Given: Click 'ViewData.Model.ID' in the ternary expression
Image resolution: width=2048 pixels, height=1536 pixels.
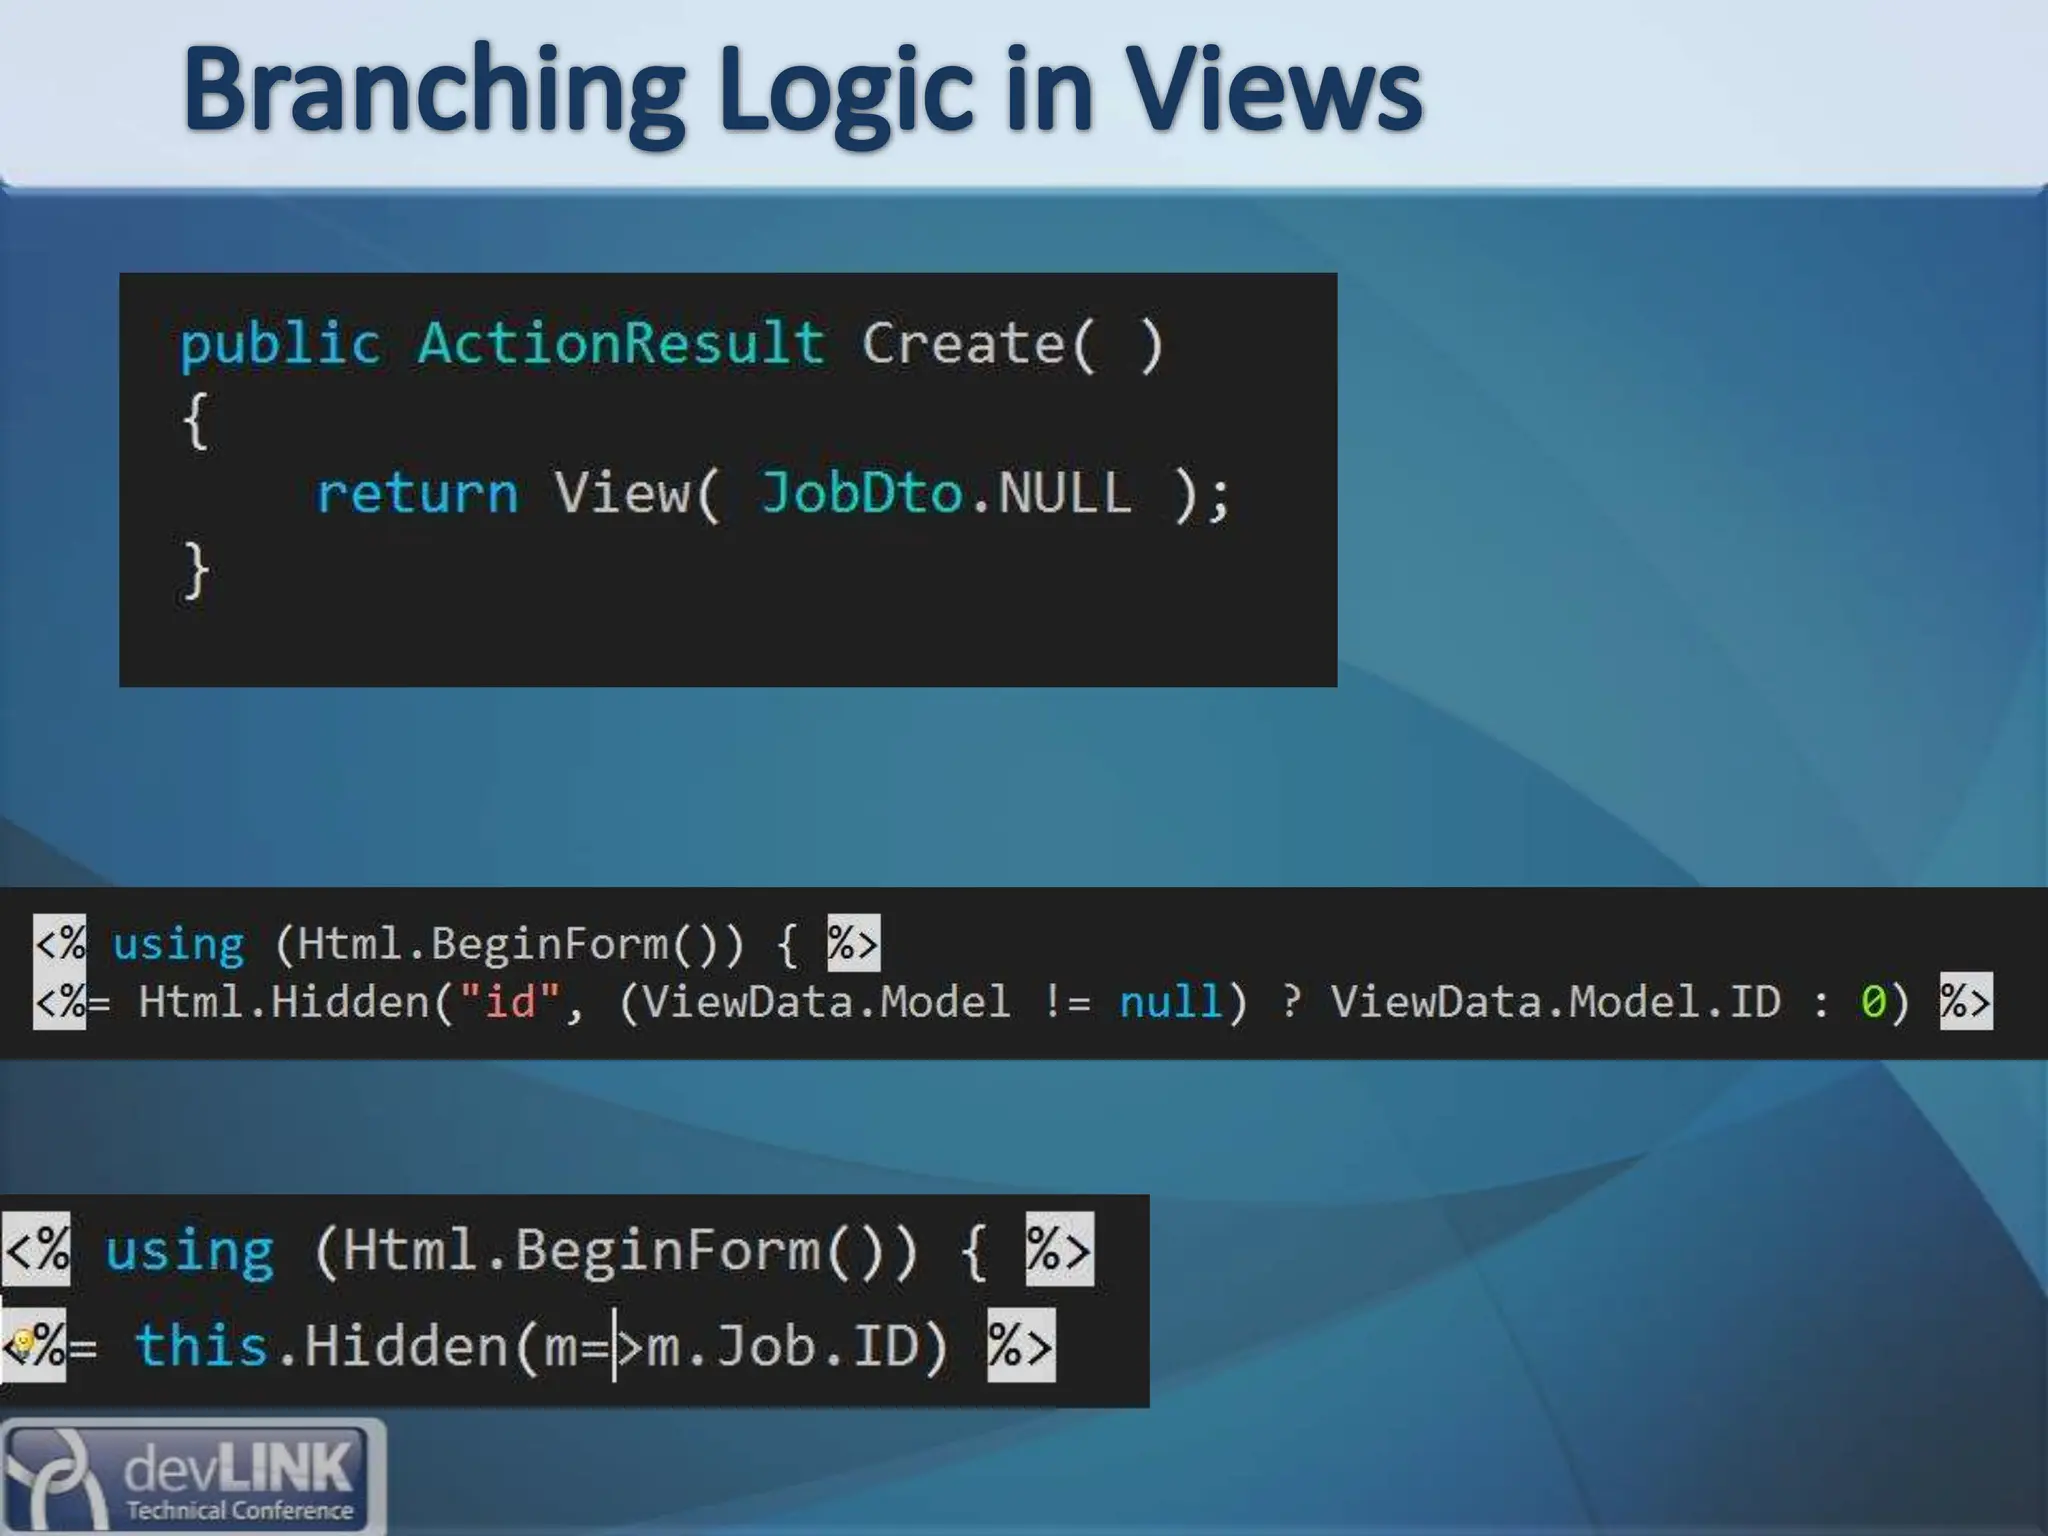Looking at the screenshot, I should click(x=1555, y=1001).
